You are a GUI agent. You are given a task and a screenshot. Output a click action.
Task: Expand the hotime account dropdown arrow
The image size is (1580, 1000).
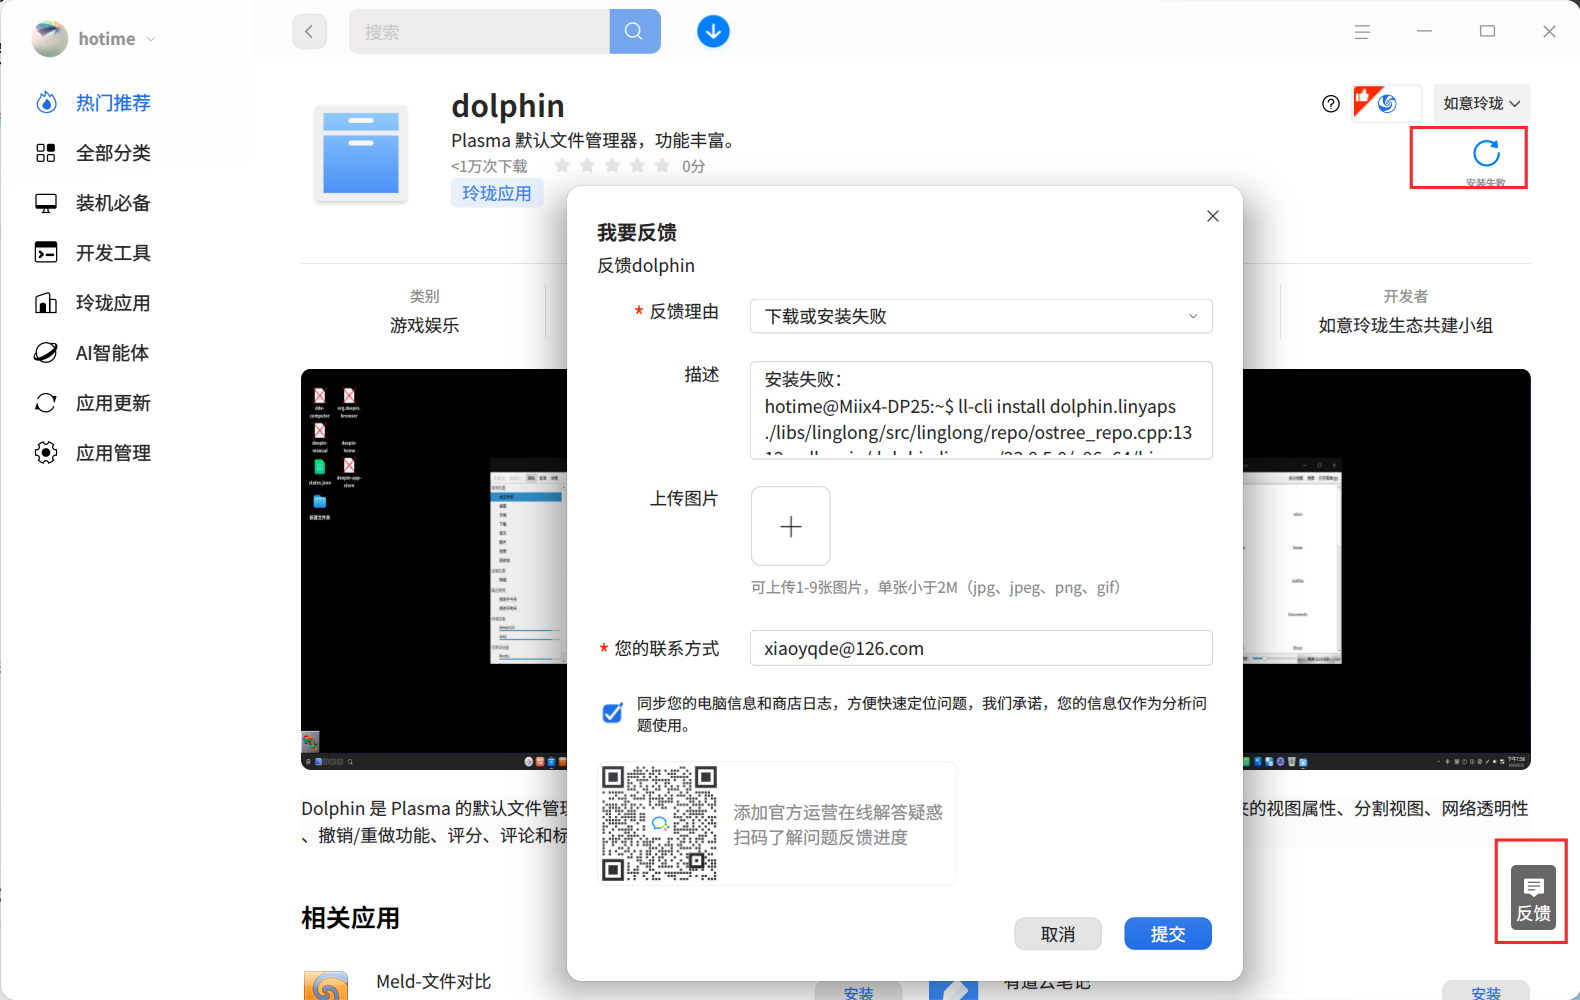click(151, 40)
